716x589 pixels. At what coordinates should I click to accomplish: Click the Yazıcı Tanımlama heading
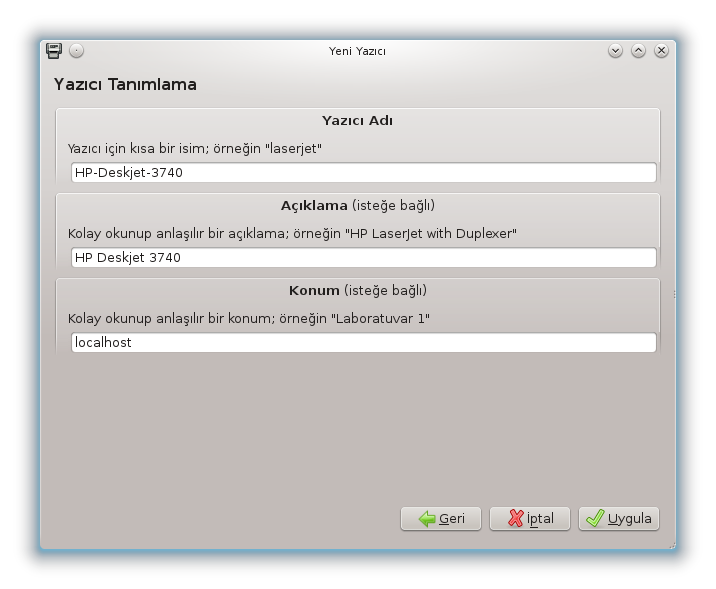tap(125, 84)
